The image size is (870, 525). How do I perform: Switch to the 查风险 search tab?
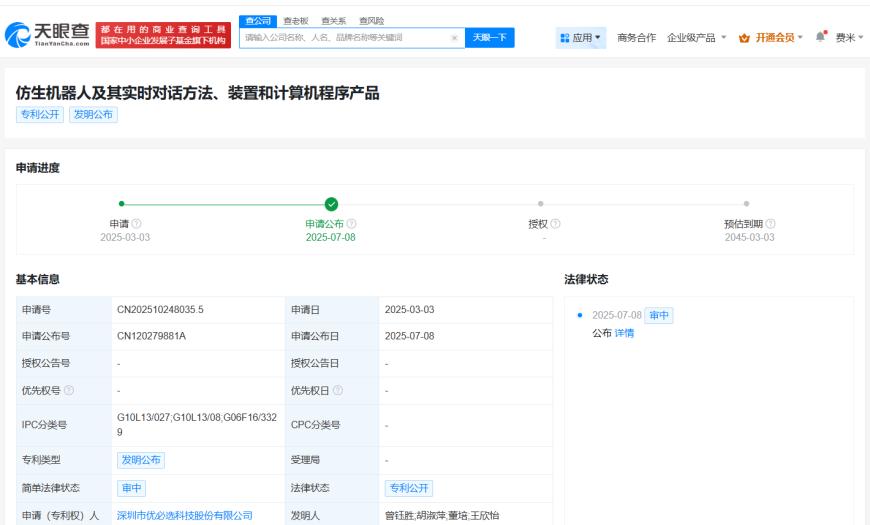[x=371, y=21]
